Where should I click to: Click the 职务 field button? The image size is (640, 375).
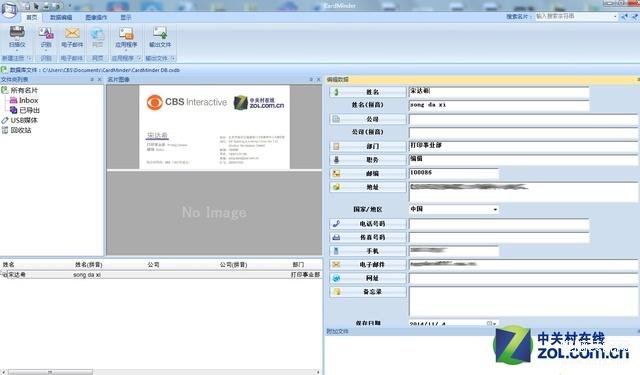(368, 160)
